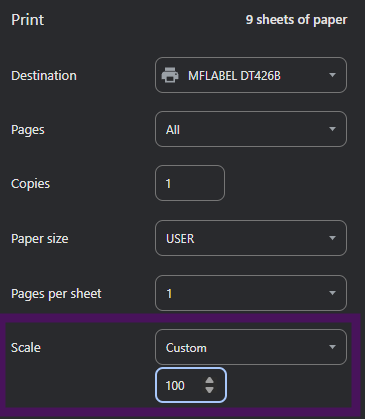Open the Pages dropdown set to All
This screenshot has width=365, height=419.
(251, 129)
